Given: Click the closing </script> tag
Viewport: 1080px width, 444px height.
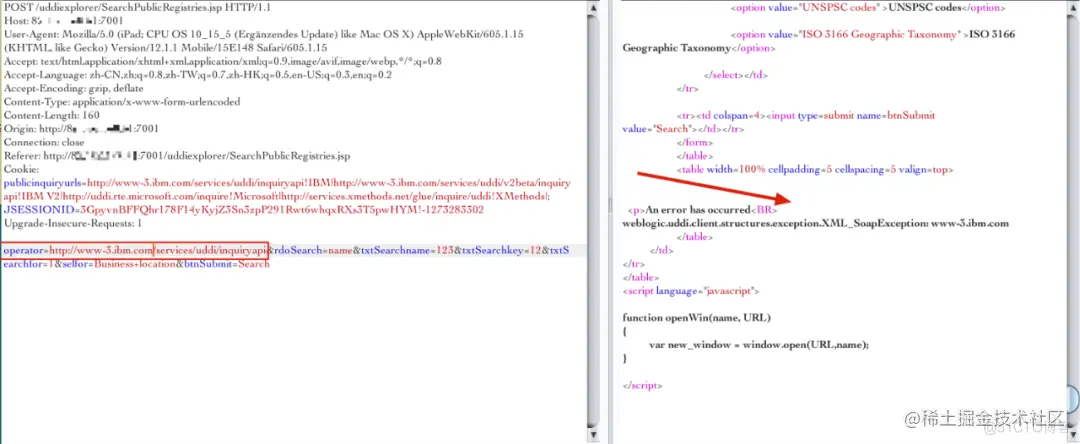Looking at the screenshot, I should point(643,385).
